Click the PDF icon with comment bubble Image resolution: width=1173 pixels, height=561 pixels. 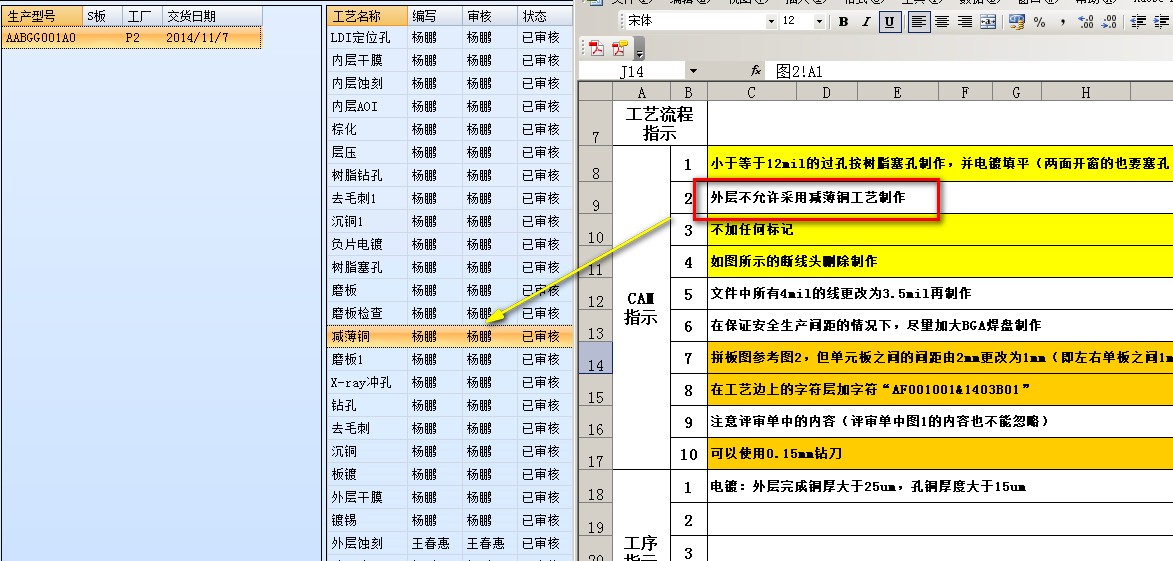619,49
